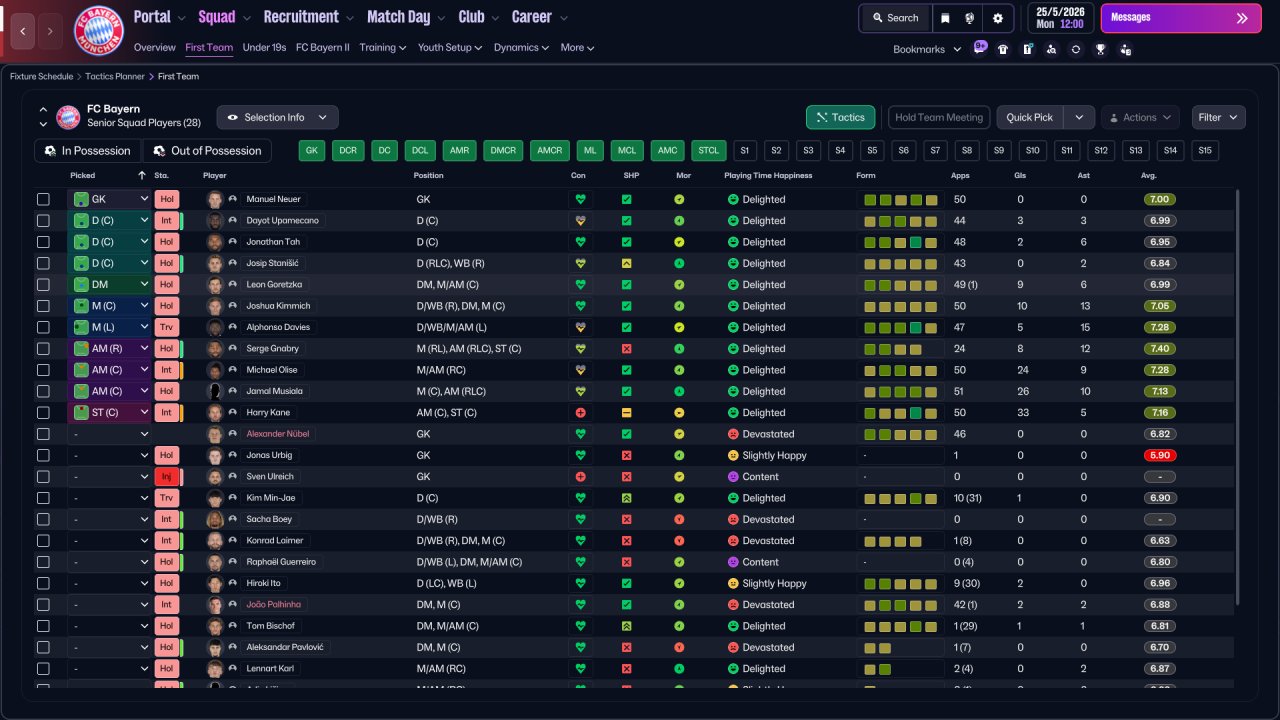
Task: Select the checkbox next to Harry Kane
Action: tap(43, 412)
